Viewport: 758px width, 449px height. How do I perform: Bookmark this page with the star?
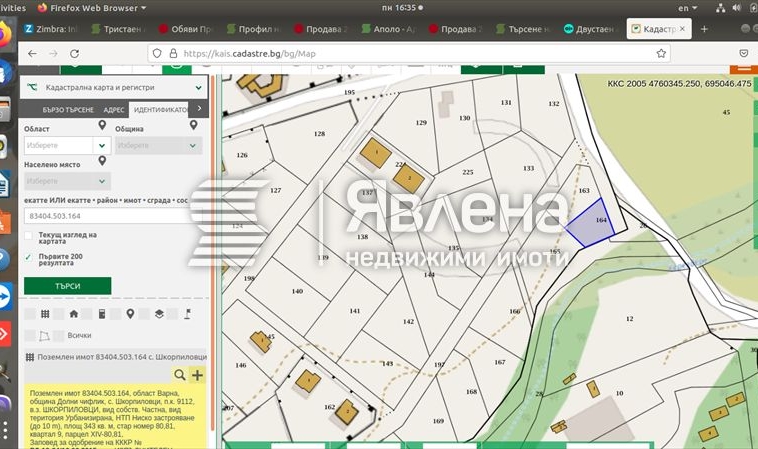[661, 54]
